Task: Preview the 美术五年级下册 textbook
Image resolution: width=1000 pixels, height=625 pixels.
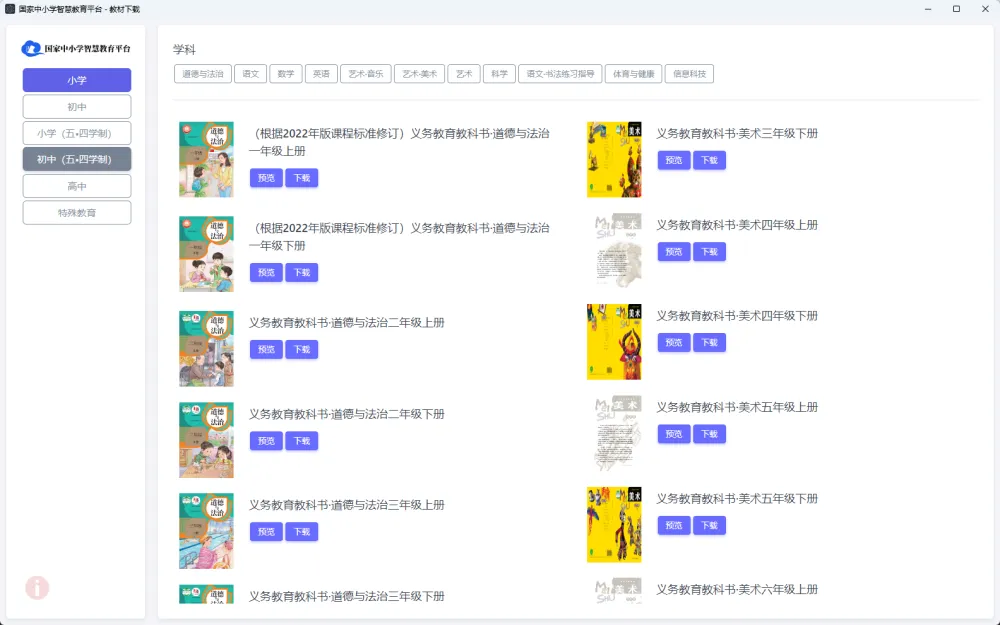Action: (673, 525)
